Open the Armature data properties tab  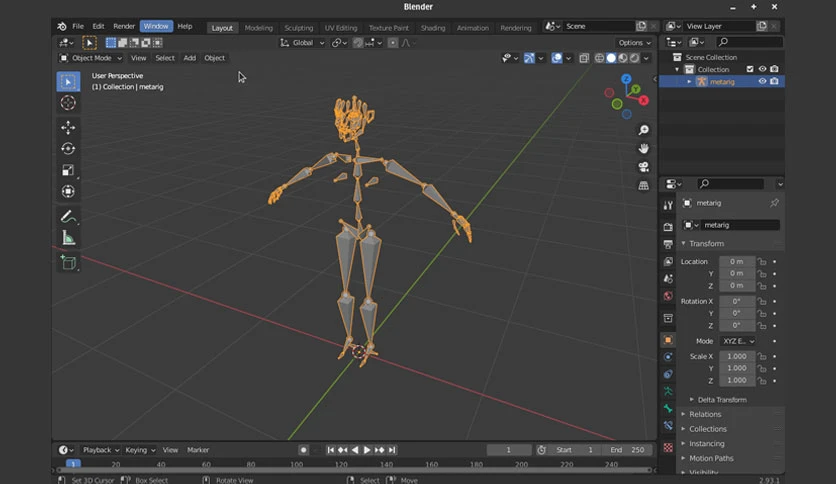click(668, 391)
